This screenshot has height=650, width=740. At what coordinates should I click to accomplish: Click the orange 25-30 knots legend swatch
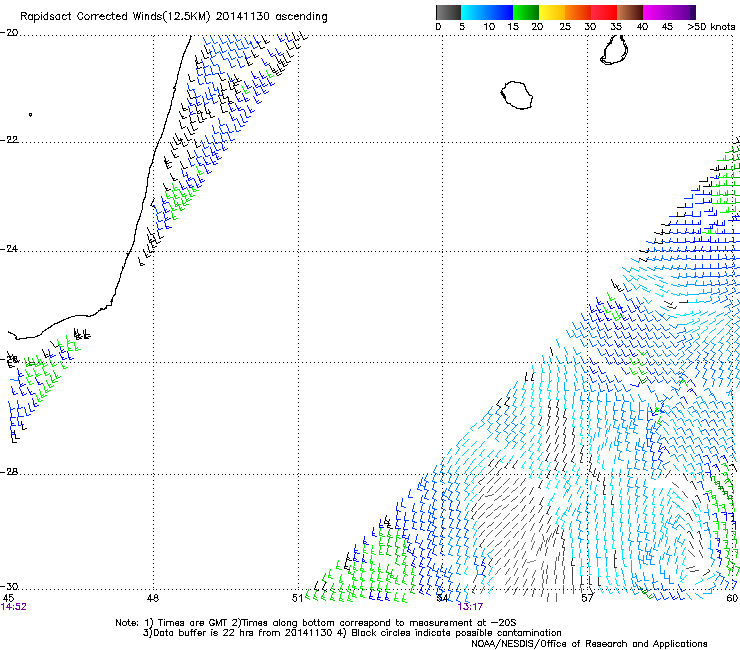click(x=578, y=12)
